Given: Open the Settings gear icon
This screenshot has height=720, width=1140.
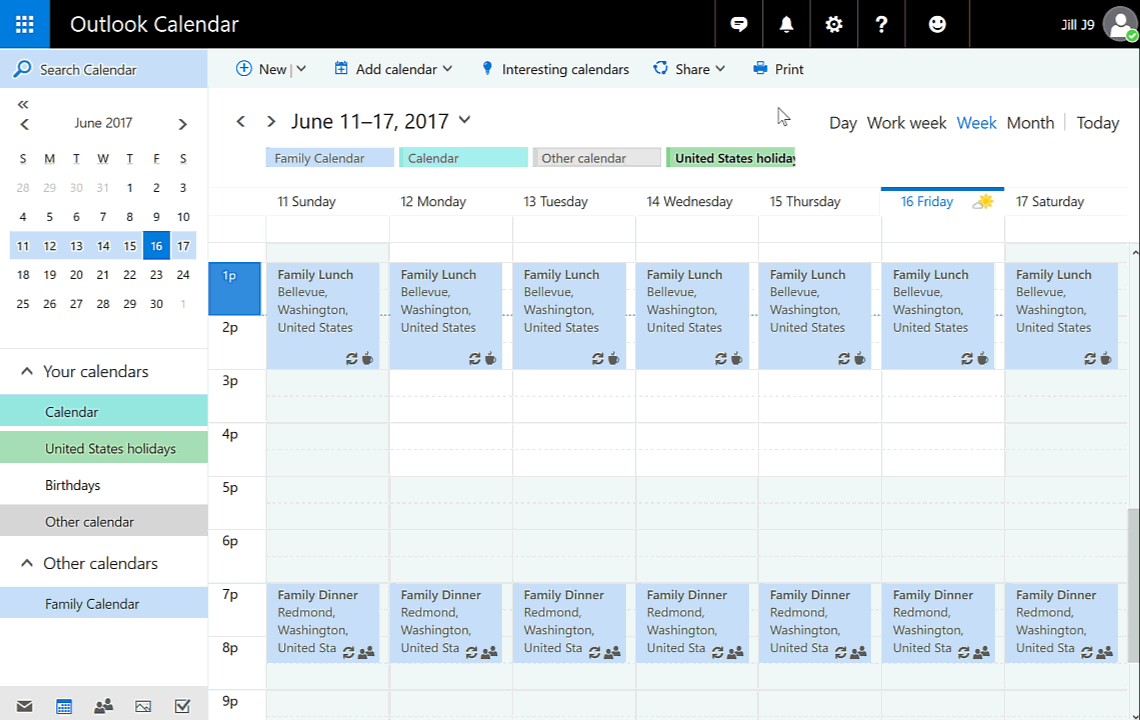Looking at the screenshot, I should (834, 24).
